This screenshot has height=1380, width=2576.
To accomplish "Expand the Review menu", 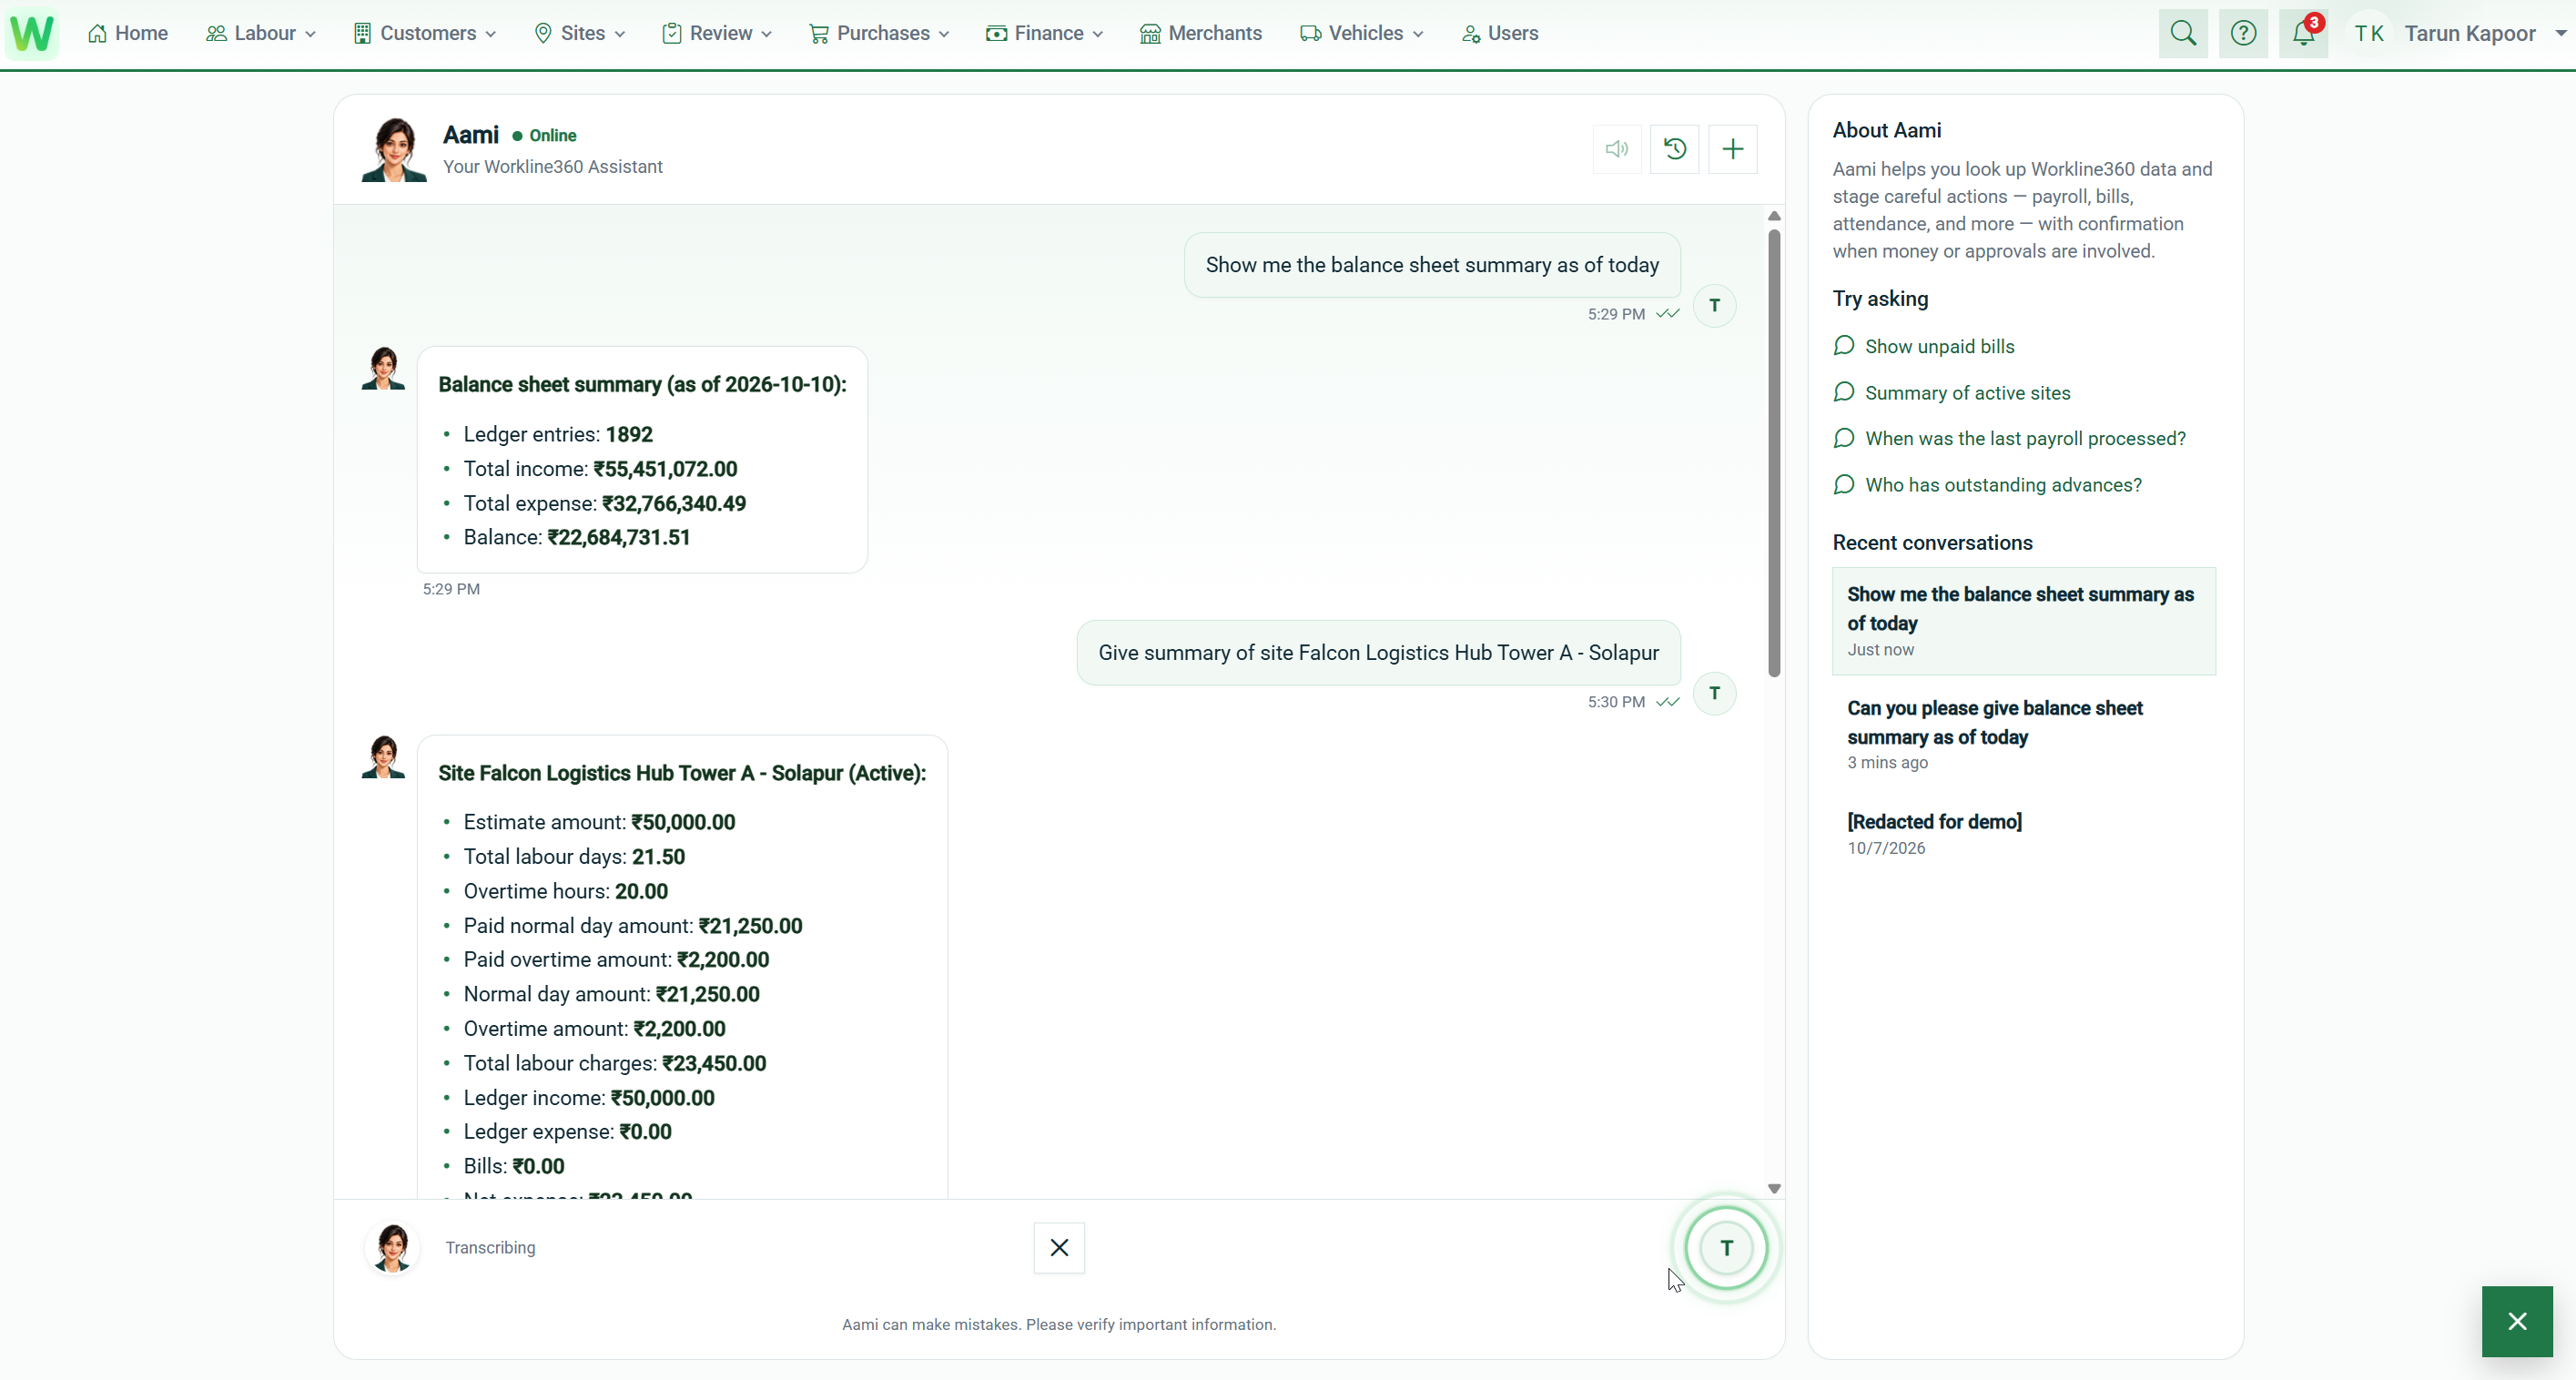I will [717, 33].
